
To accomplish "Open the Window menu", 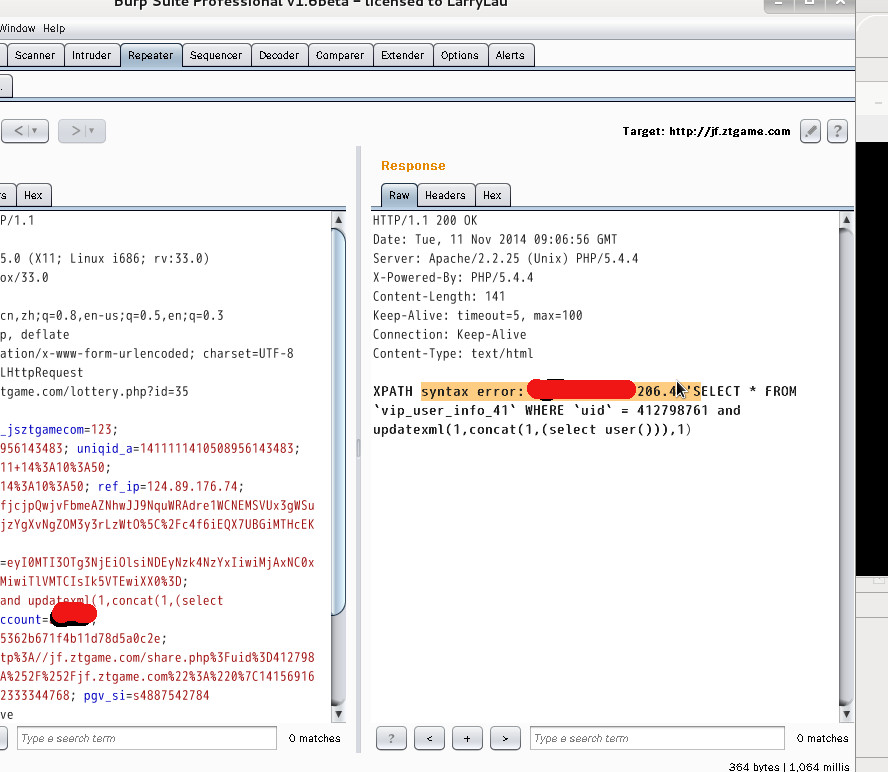I will 18,28.
